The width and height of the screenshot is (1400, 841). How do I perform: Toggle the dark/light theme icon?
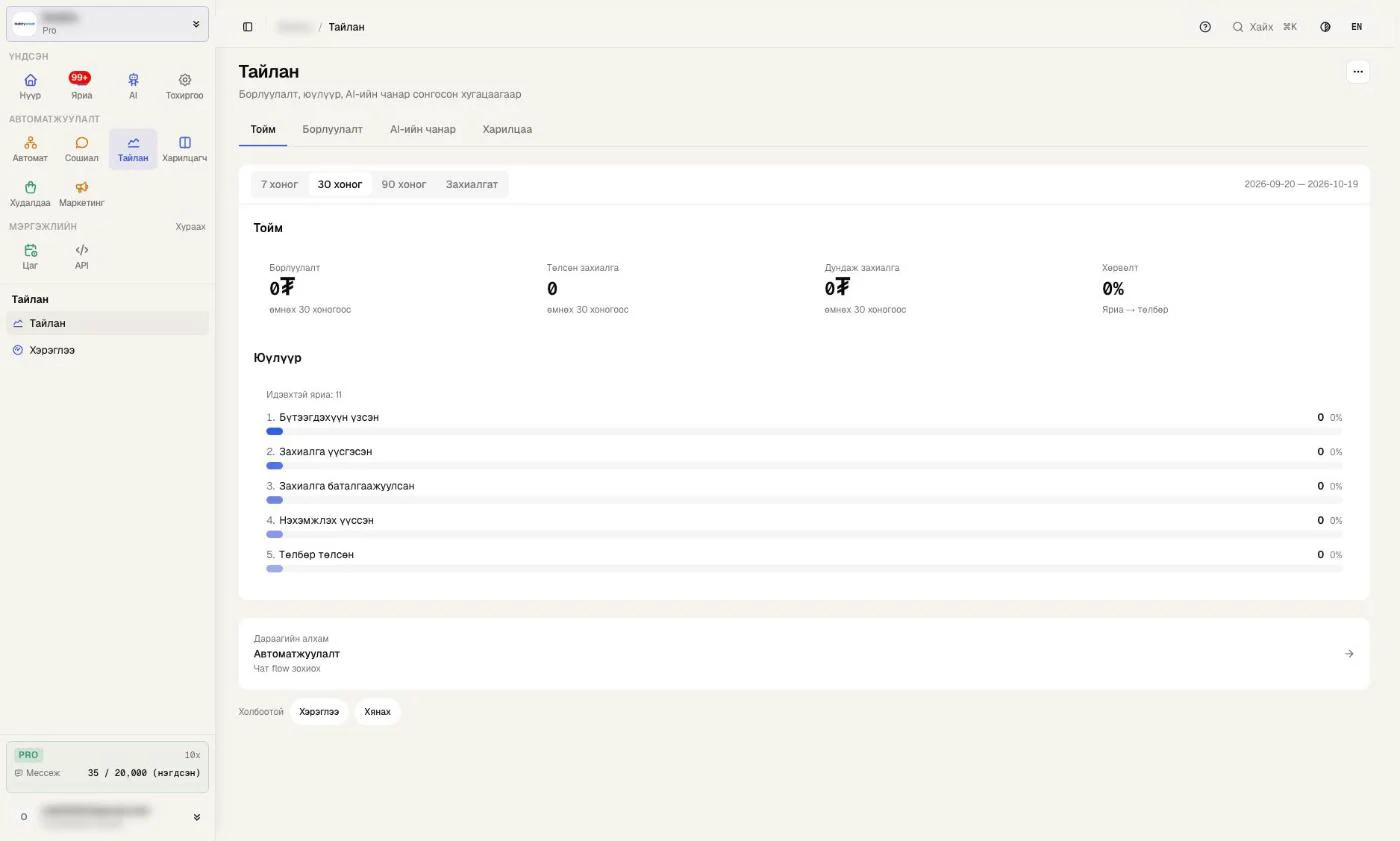[x=1325, y=27]
